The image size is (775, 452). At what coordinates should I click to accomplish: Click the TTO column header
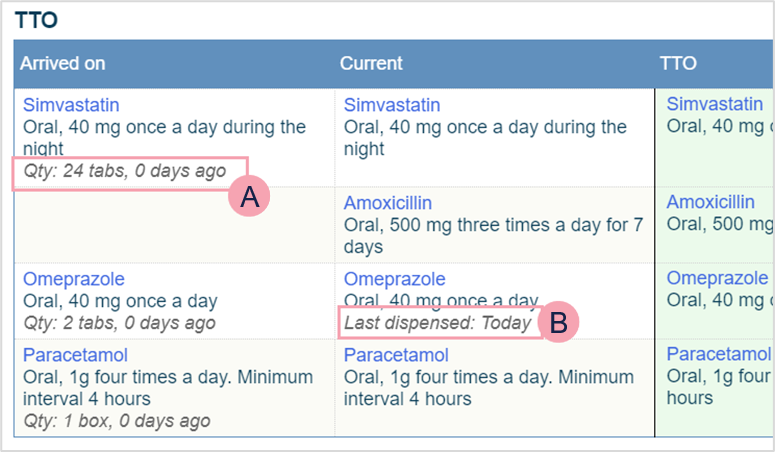678,63
